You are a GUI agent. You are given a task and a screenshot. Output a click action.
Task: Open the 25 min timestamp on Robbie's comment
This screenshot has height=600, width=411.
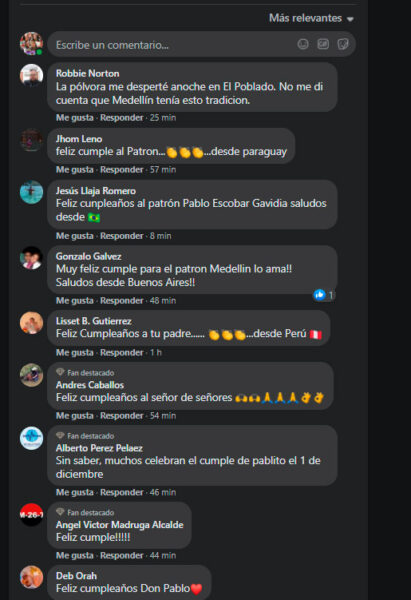(x=163, y=117)
